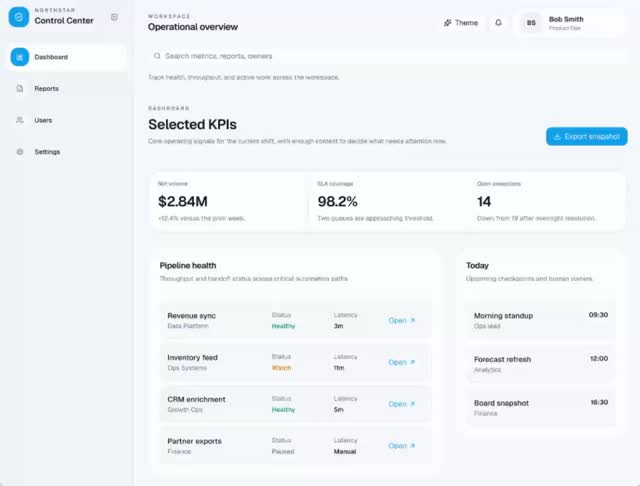Select the Dashboard icon in the sidebar
640x486 pixels.
[x=20, y=57]
